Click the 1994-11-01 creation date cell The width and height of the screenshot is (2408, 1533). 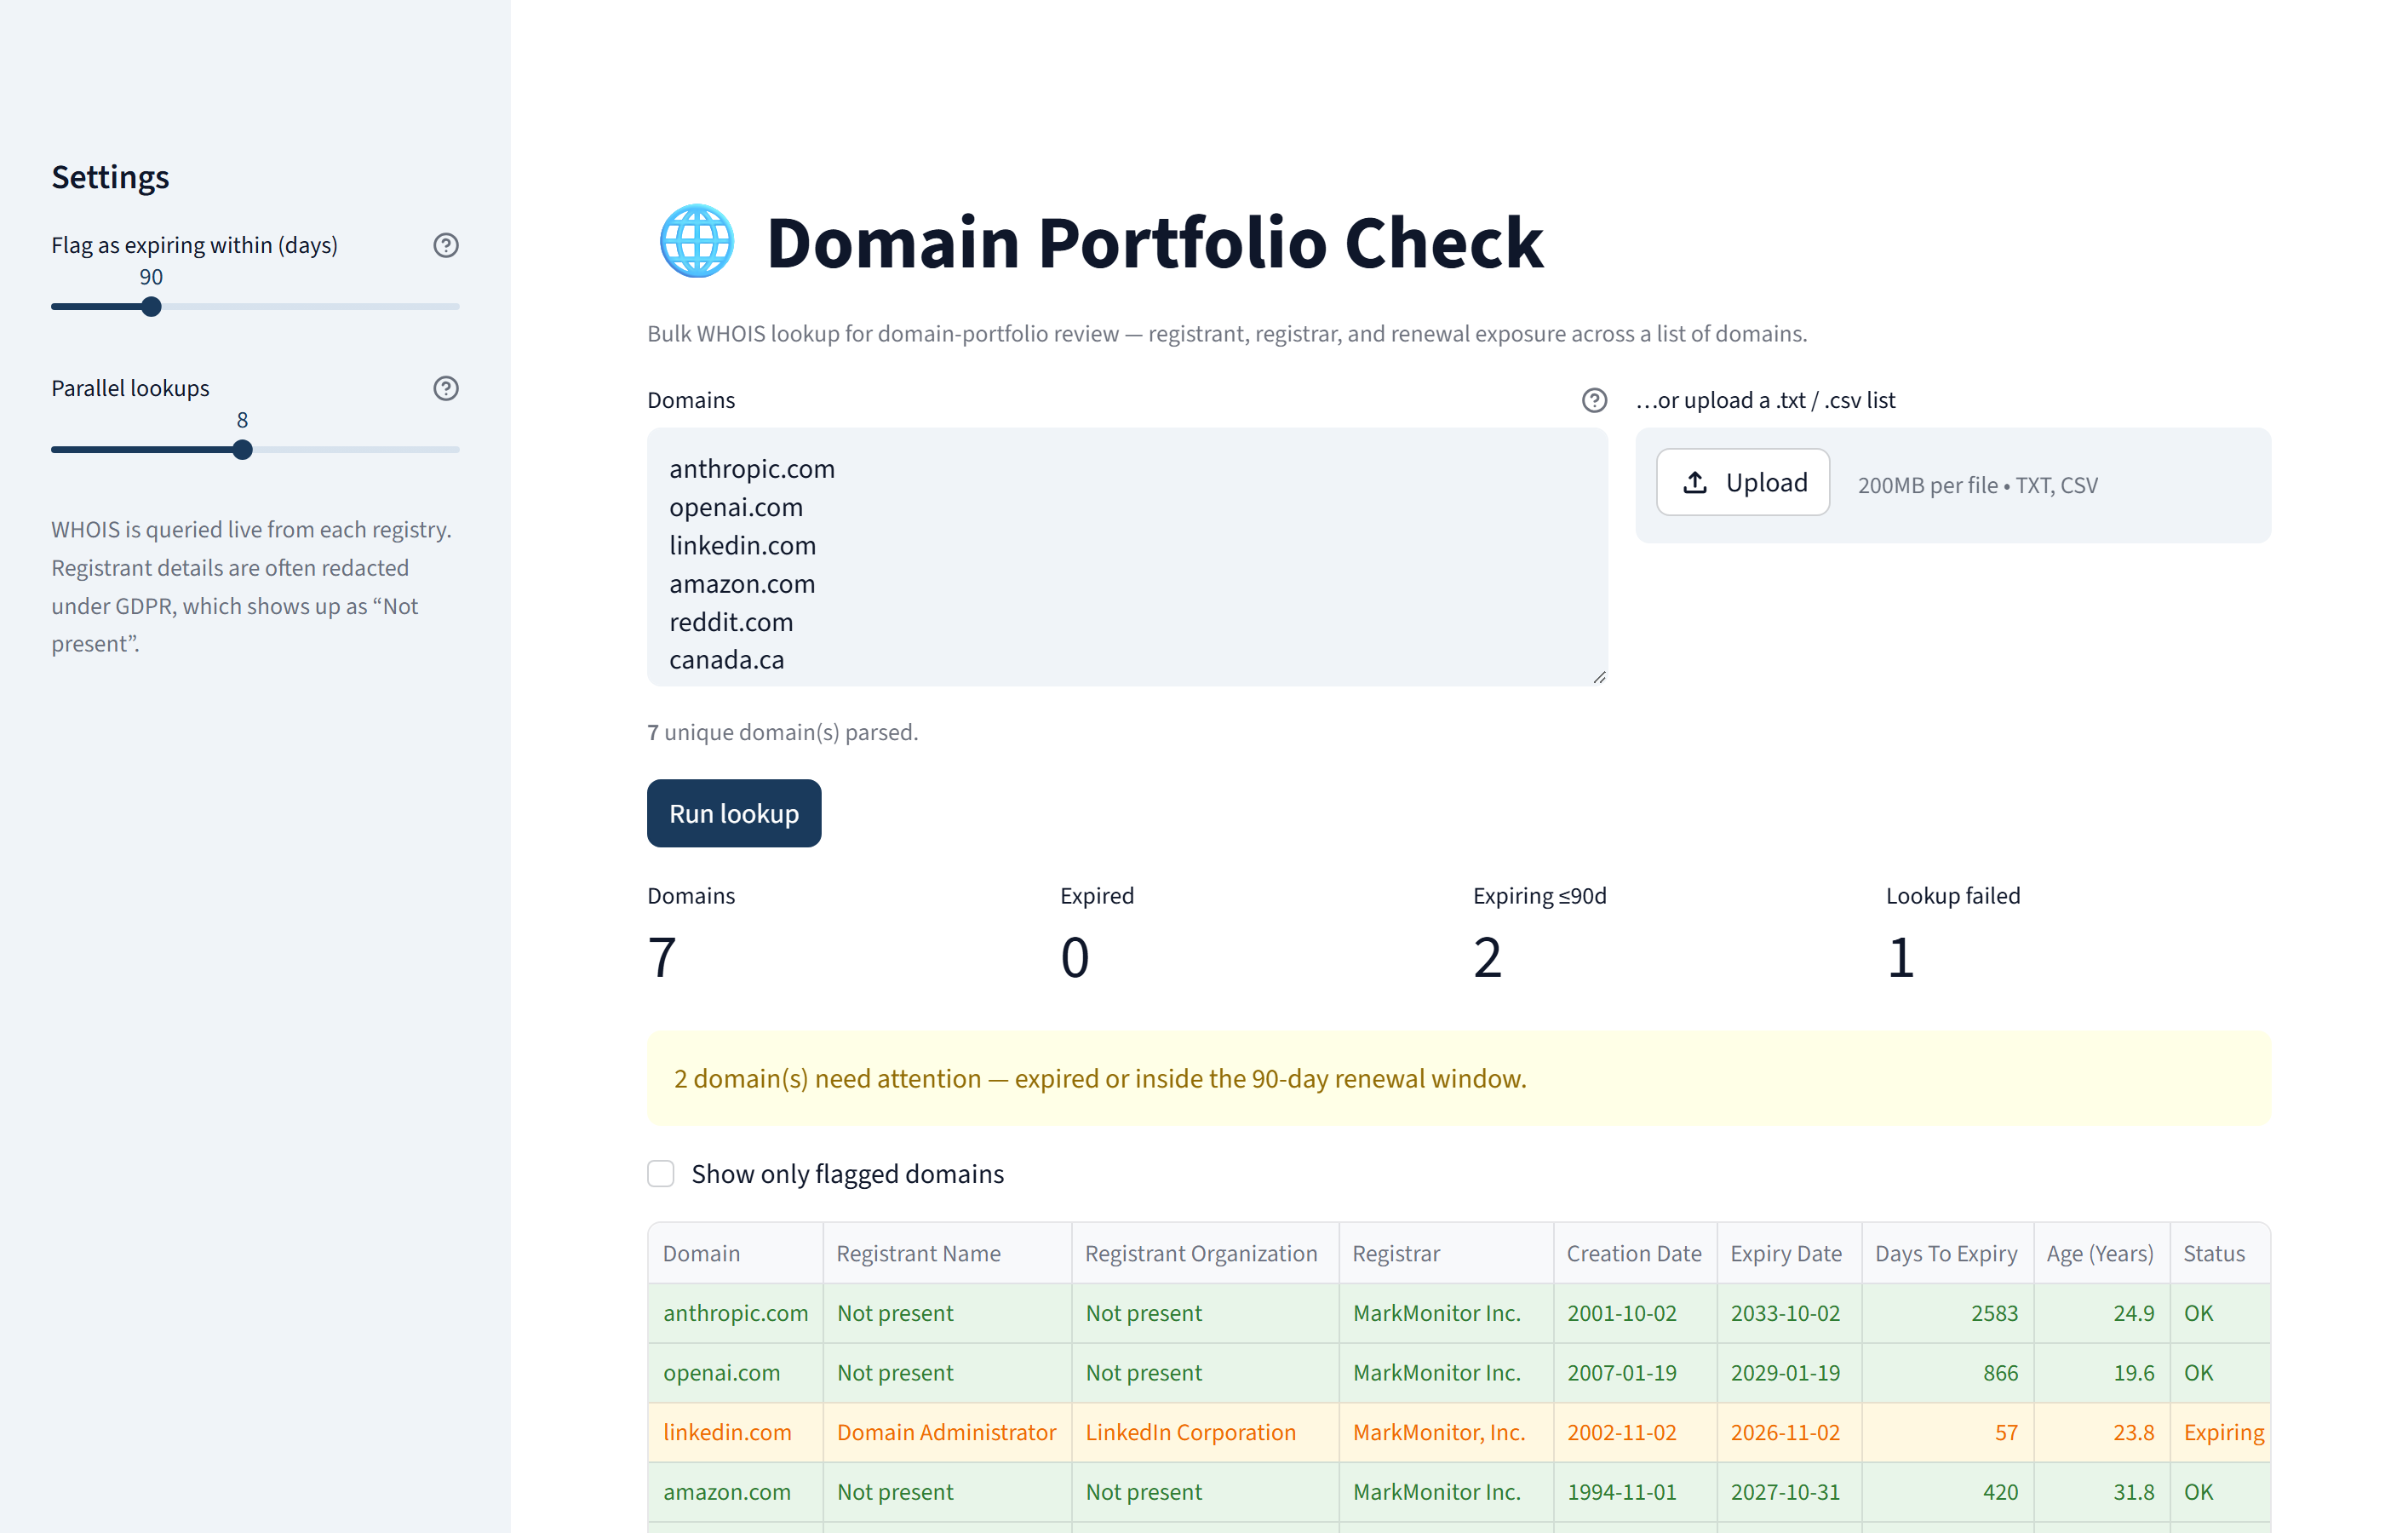[x=1635, y=1491]
